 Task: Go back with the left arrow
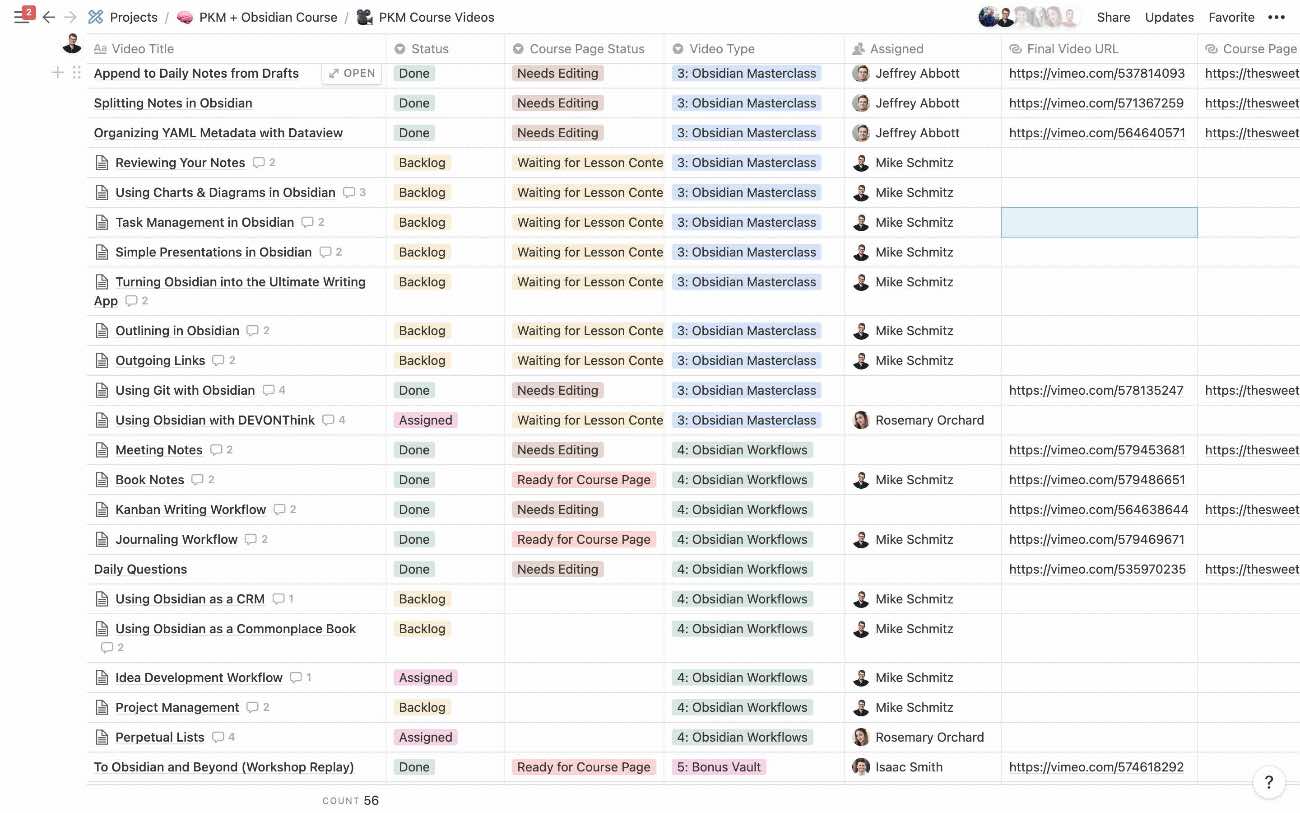pyautogui.click(x=48, y=17)
